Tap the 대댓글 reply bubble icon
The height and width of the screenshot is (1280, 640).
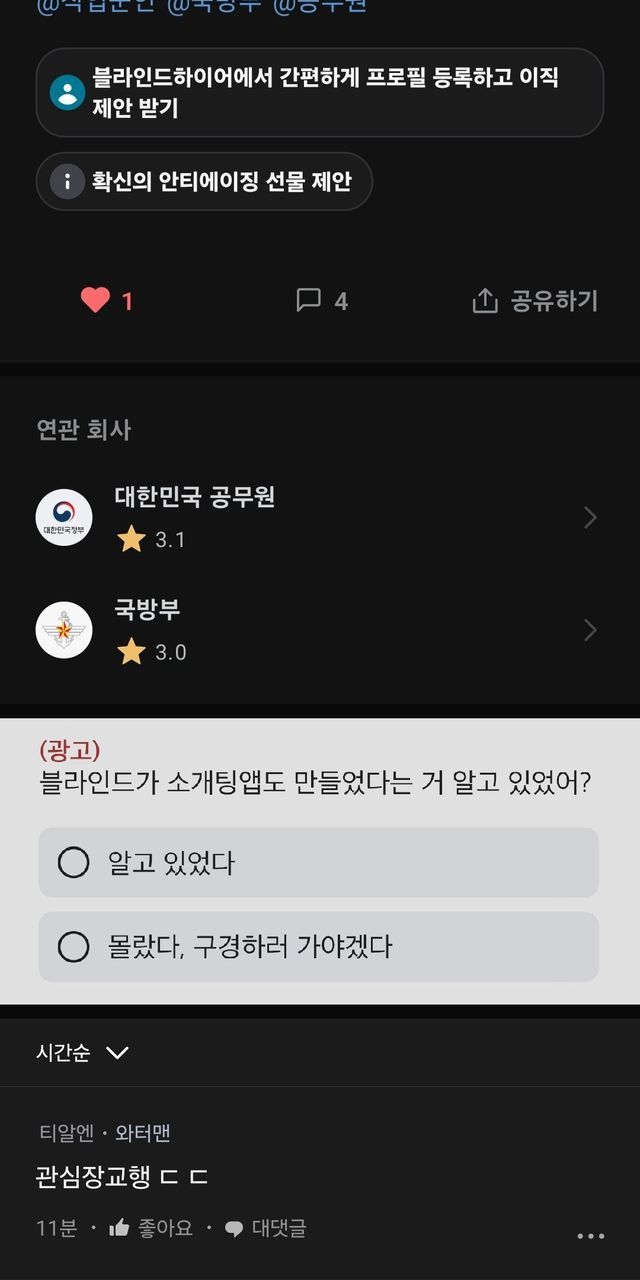[x=234, y=1229]
